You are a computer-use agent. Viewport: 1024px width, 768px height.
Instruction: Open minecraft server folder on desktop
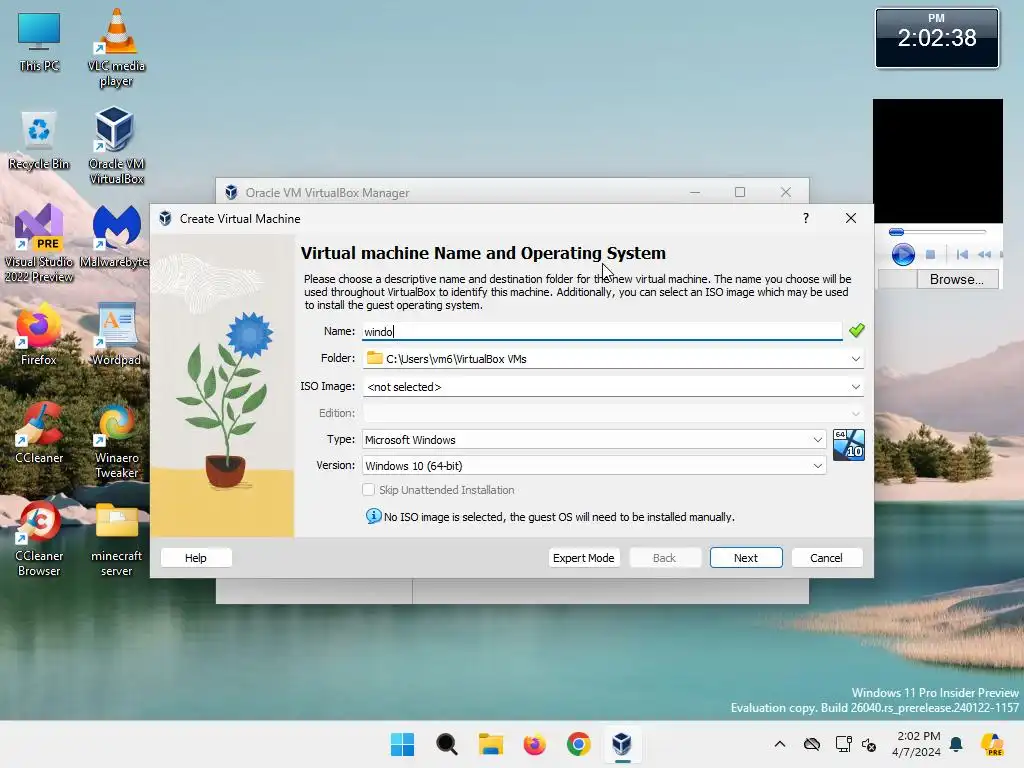[x=116, y=538]
